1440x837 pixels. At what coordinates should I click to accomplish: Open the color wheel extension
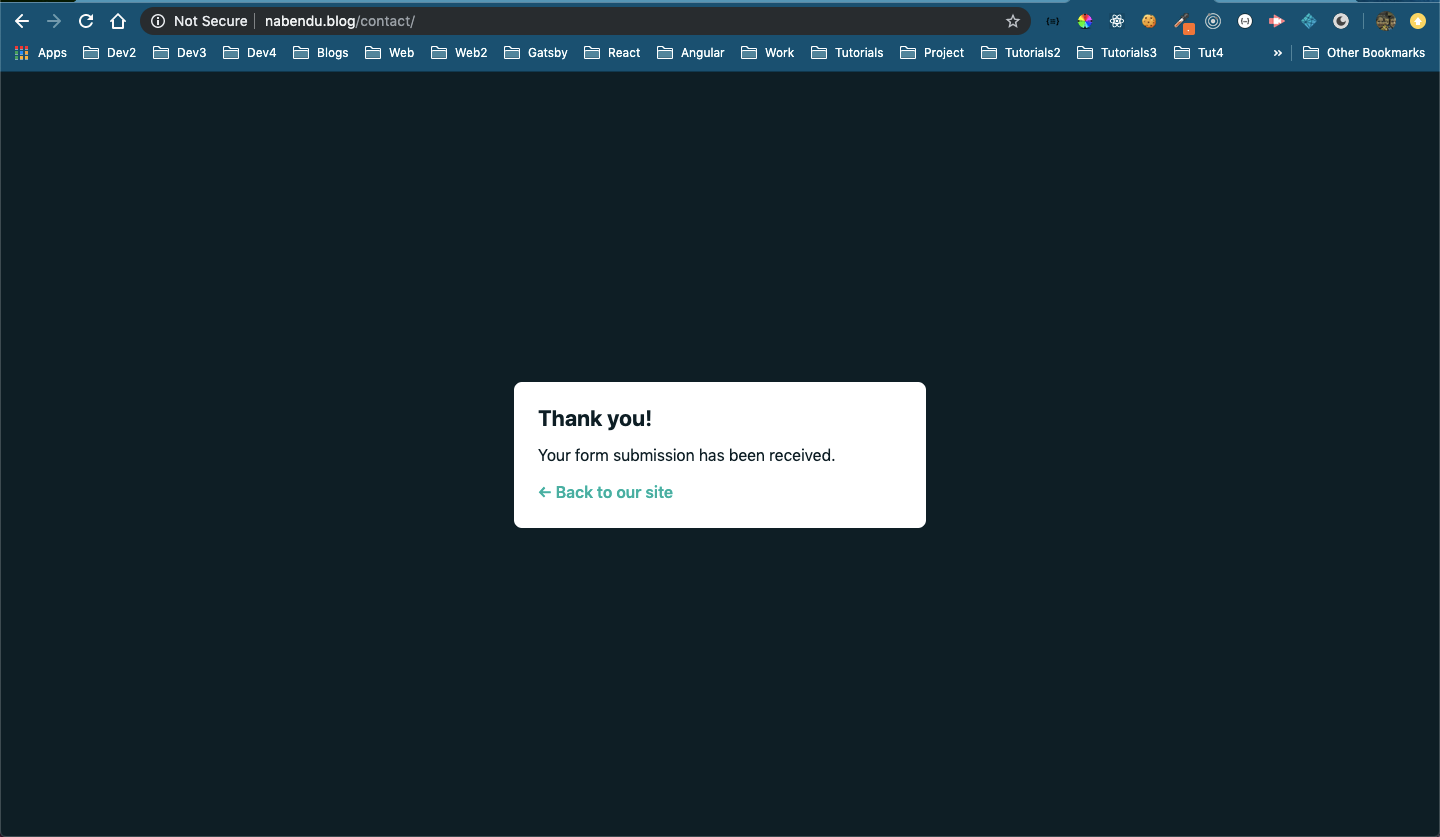tap(1085, 21)
